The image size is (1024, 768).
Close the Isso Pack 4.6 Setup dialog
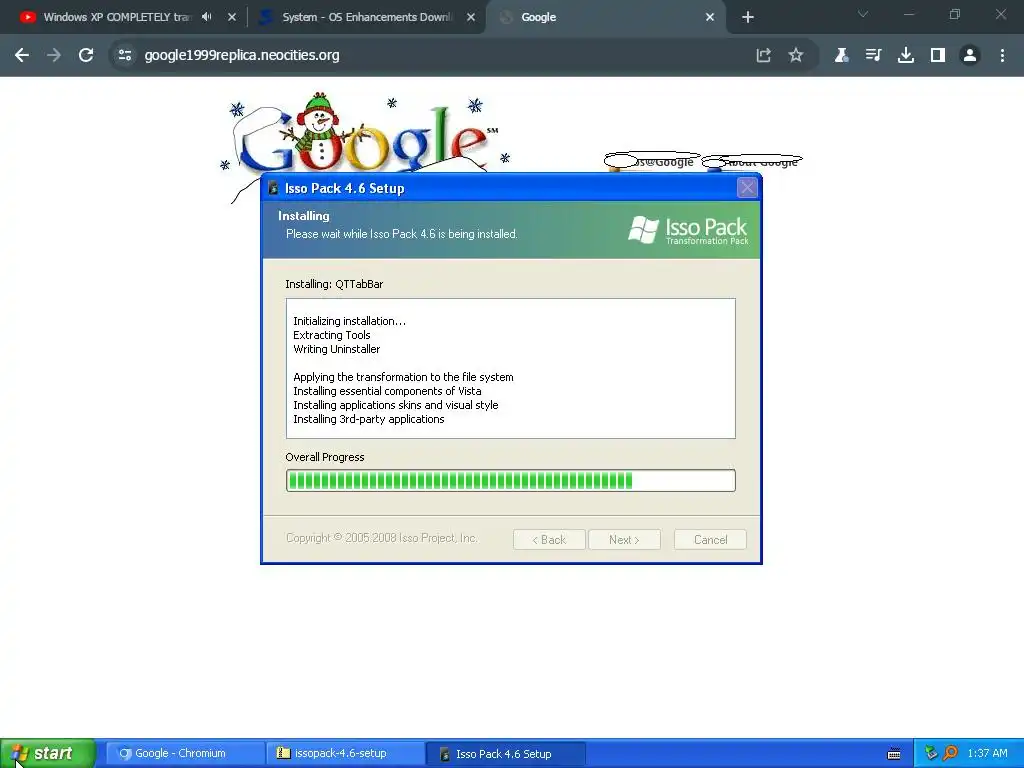[746, 188]
